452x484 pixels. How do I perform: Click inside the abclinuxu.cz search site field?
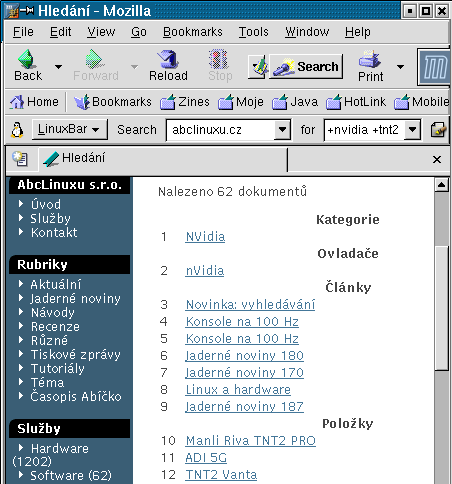click(221, 130)
